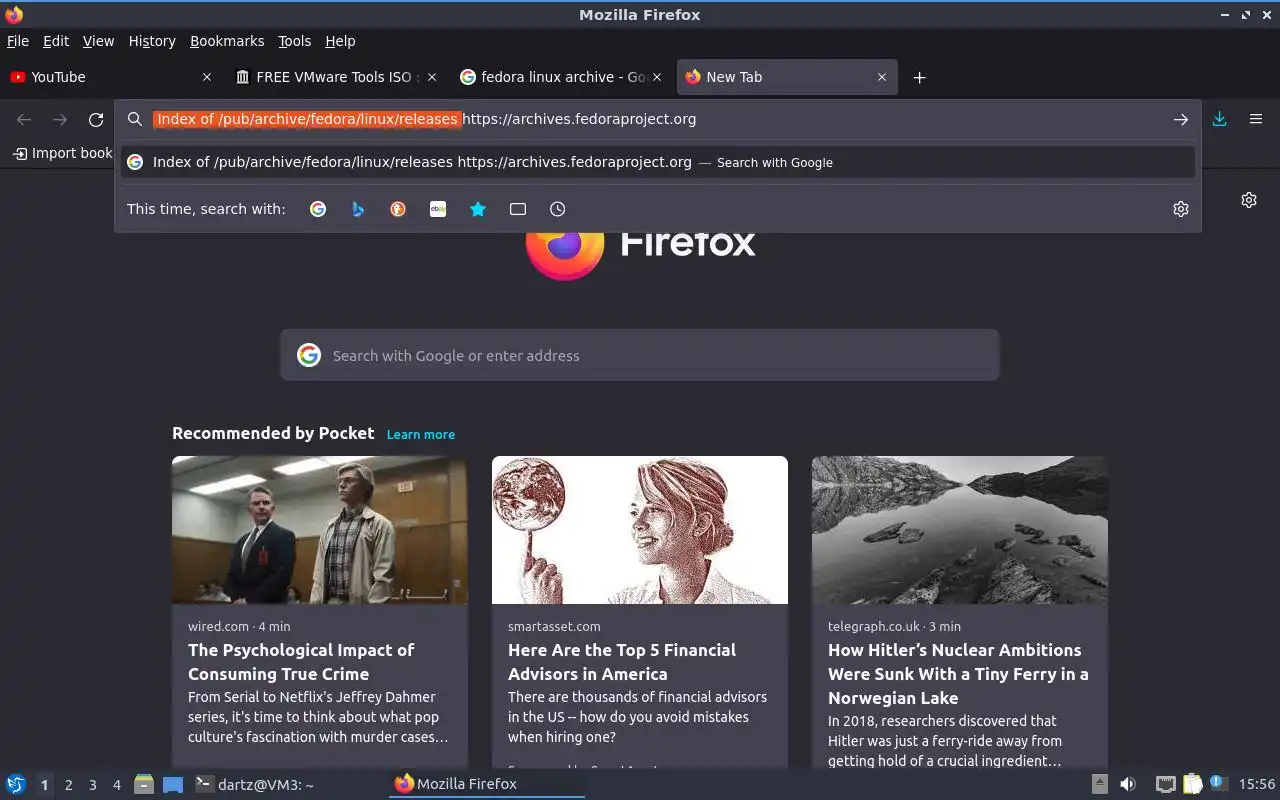Click the reload page button

pos(96,120)
